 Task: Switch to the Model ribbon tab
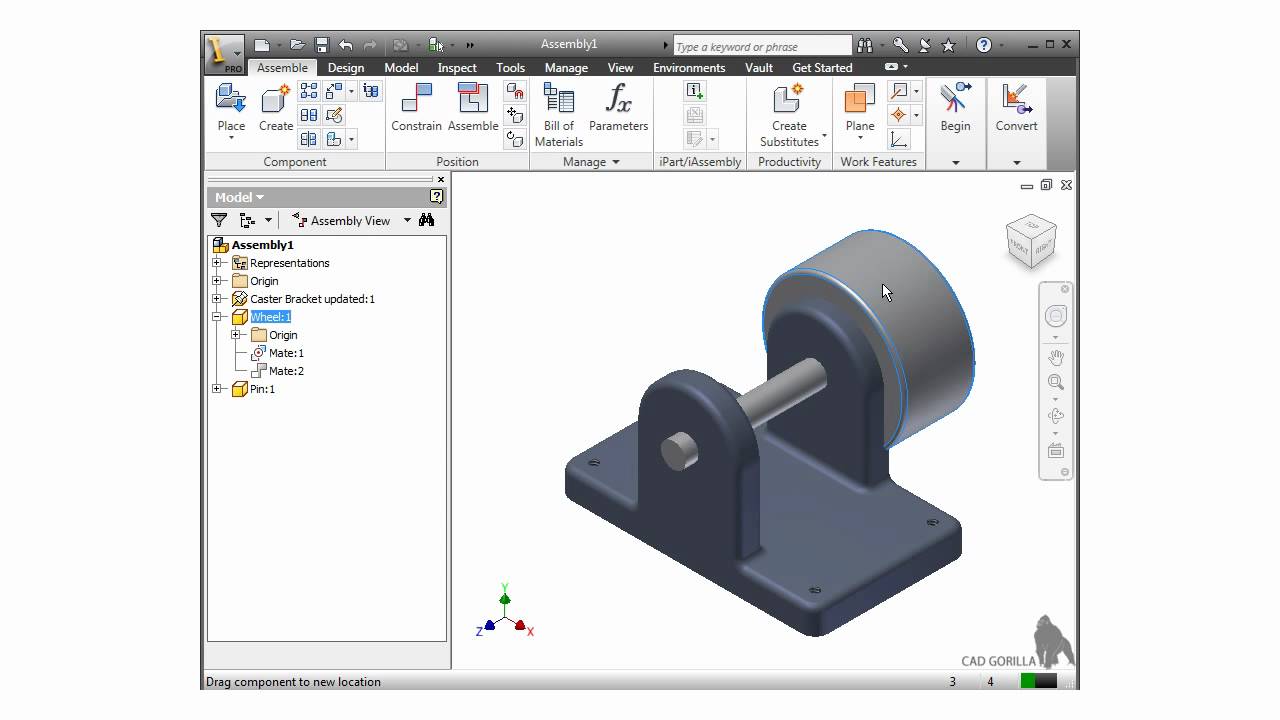click(401, 68)
